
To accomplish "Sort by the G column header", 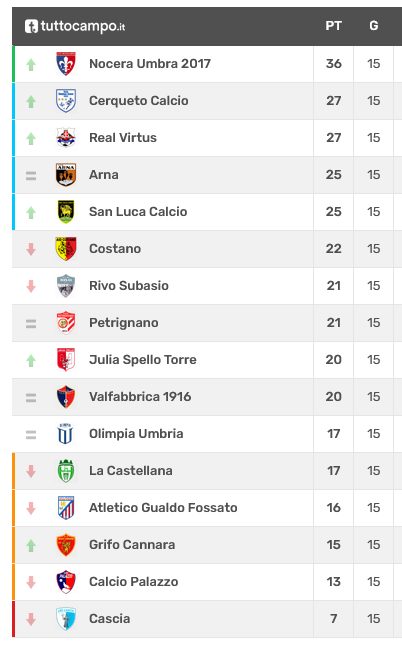I will click(x=374, y=26).
